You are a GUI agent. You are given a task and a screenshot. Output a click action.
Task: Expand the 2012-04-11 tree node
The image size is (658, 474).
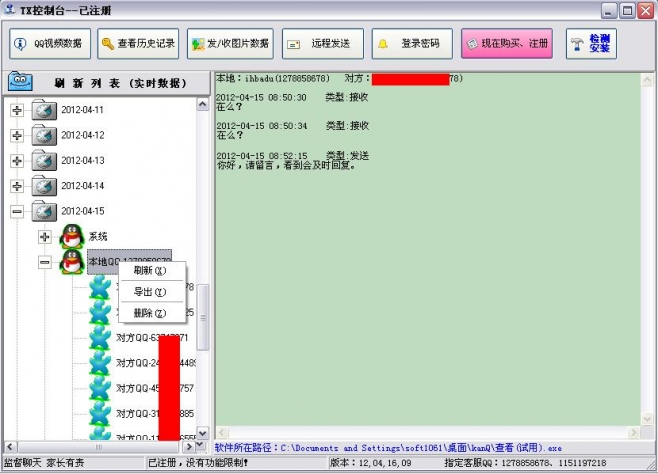point(17,110)
